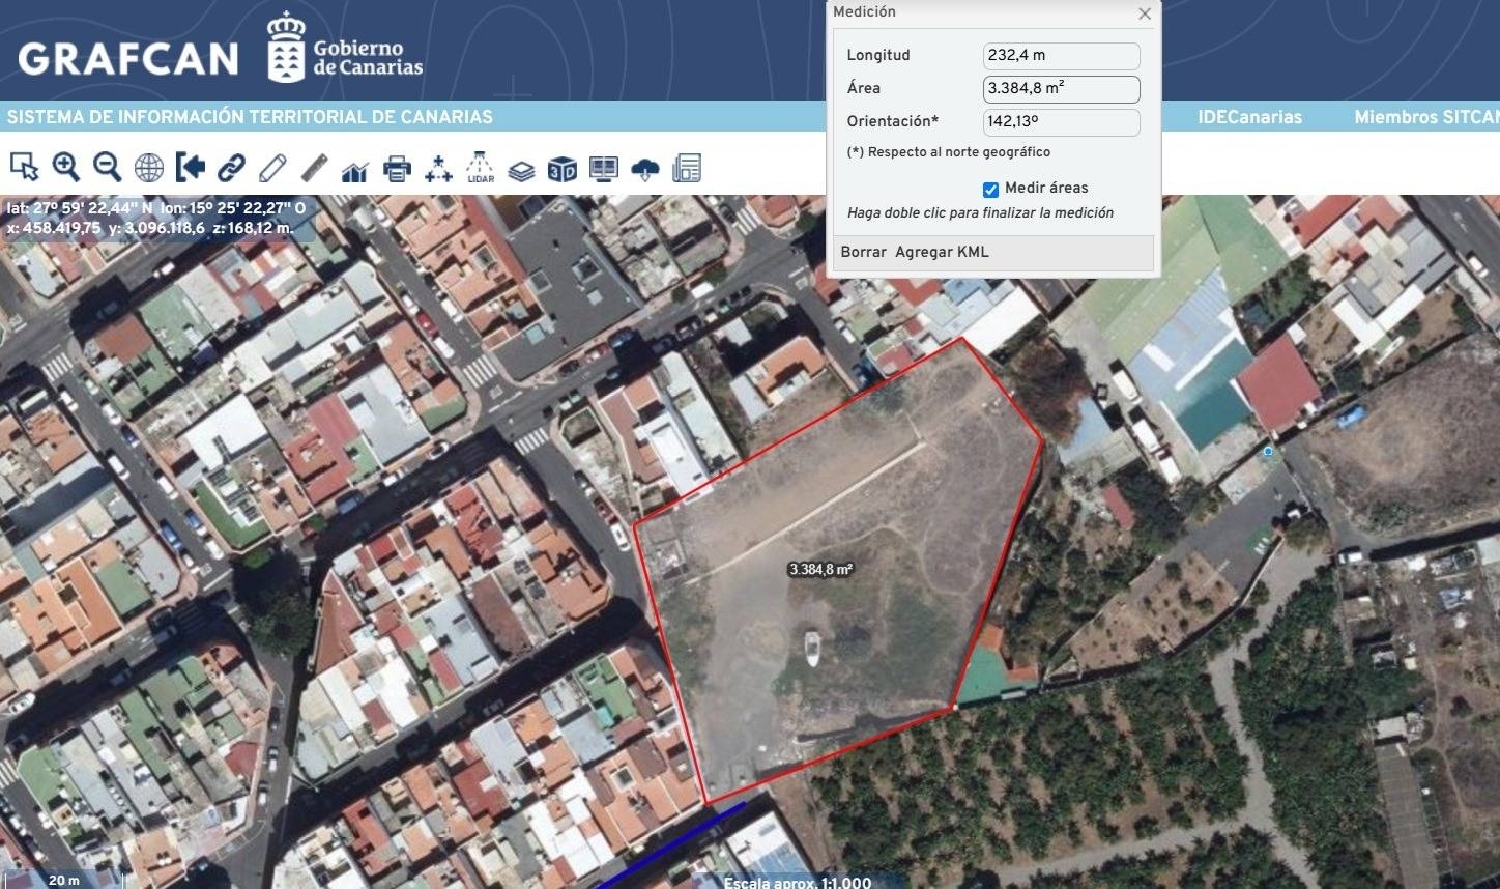Image resolution: width=1500 pixels, height=889 pixels.
Task: Click the Escala aprox. 1:1.000 text
Action: [797, 883]
